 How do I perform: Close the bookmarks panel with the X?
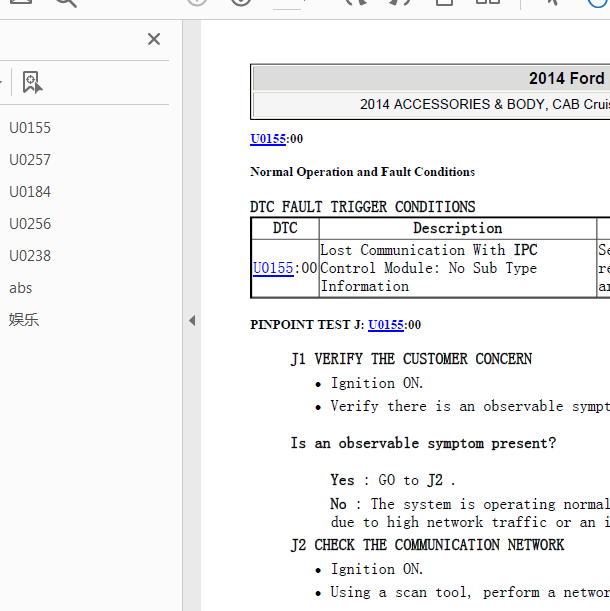[x=154, y=39]
